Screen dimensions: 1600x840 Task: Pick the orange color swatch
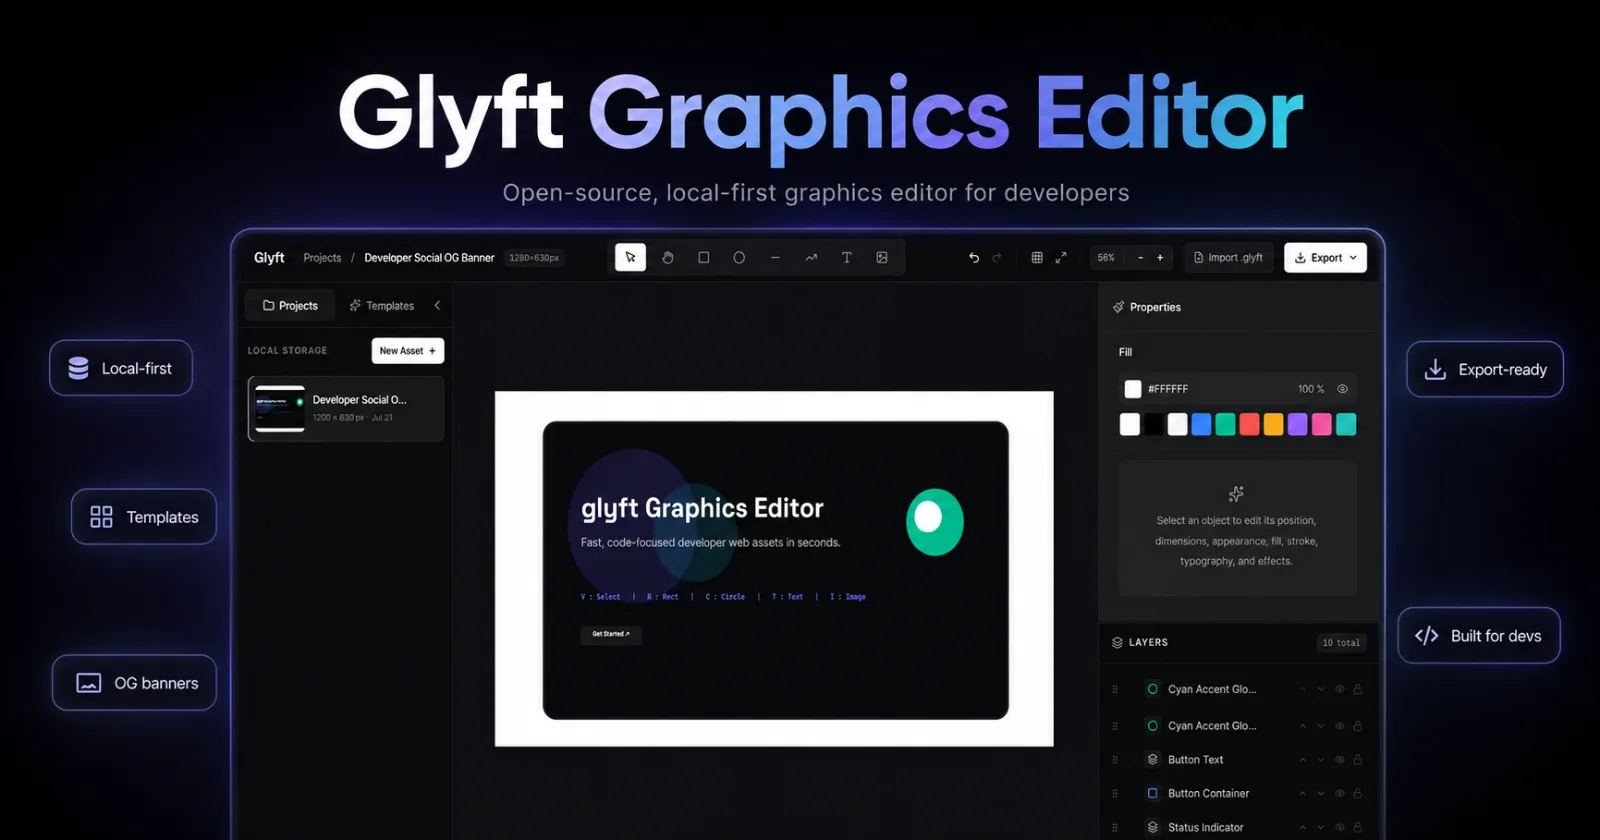pos(1273,424)
